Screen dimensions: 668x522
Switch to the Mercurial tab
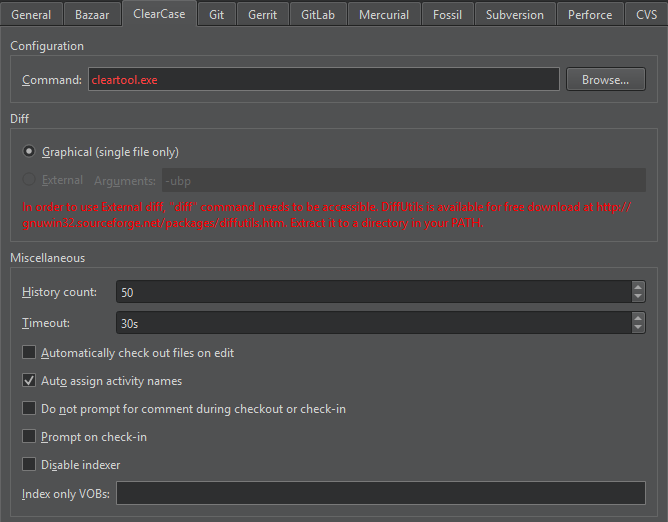tap(383, 15)
